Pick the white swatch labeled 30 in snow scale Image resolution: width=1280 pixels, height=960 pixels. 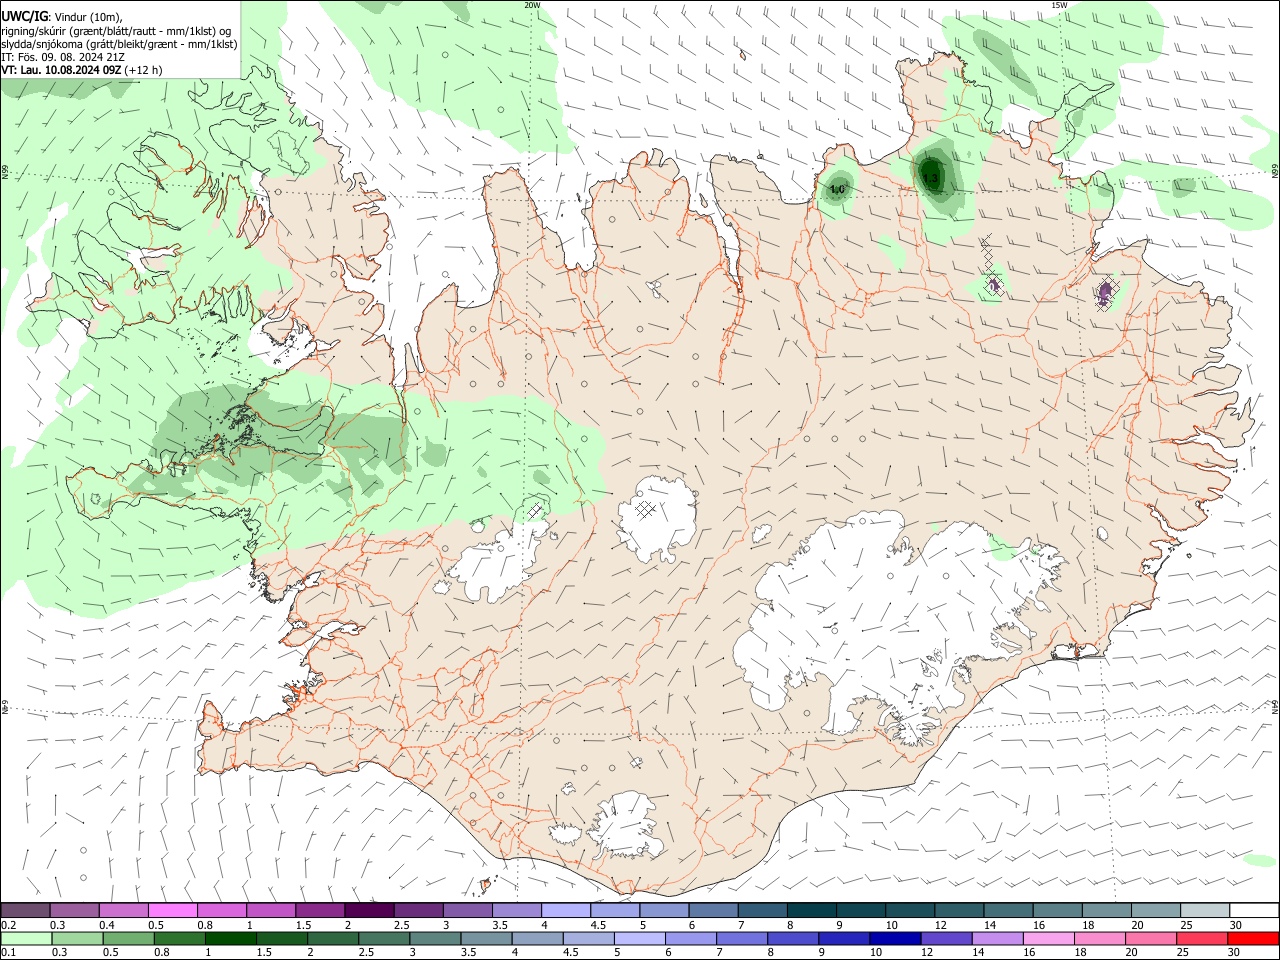coord(1254,911)
